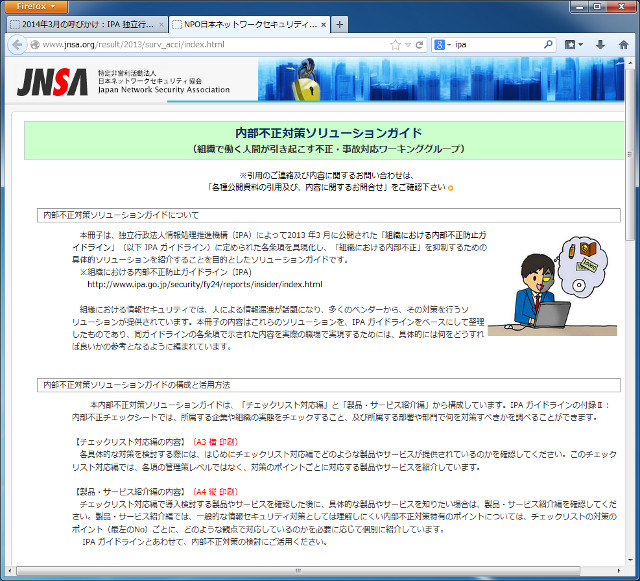
Task: Click the page title 内部不正対策ソリューションガイド
Action: (x=329, y=133)
